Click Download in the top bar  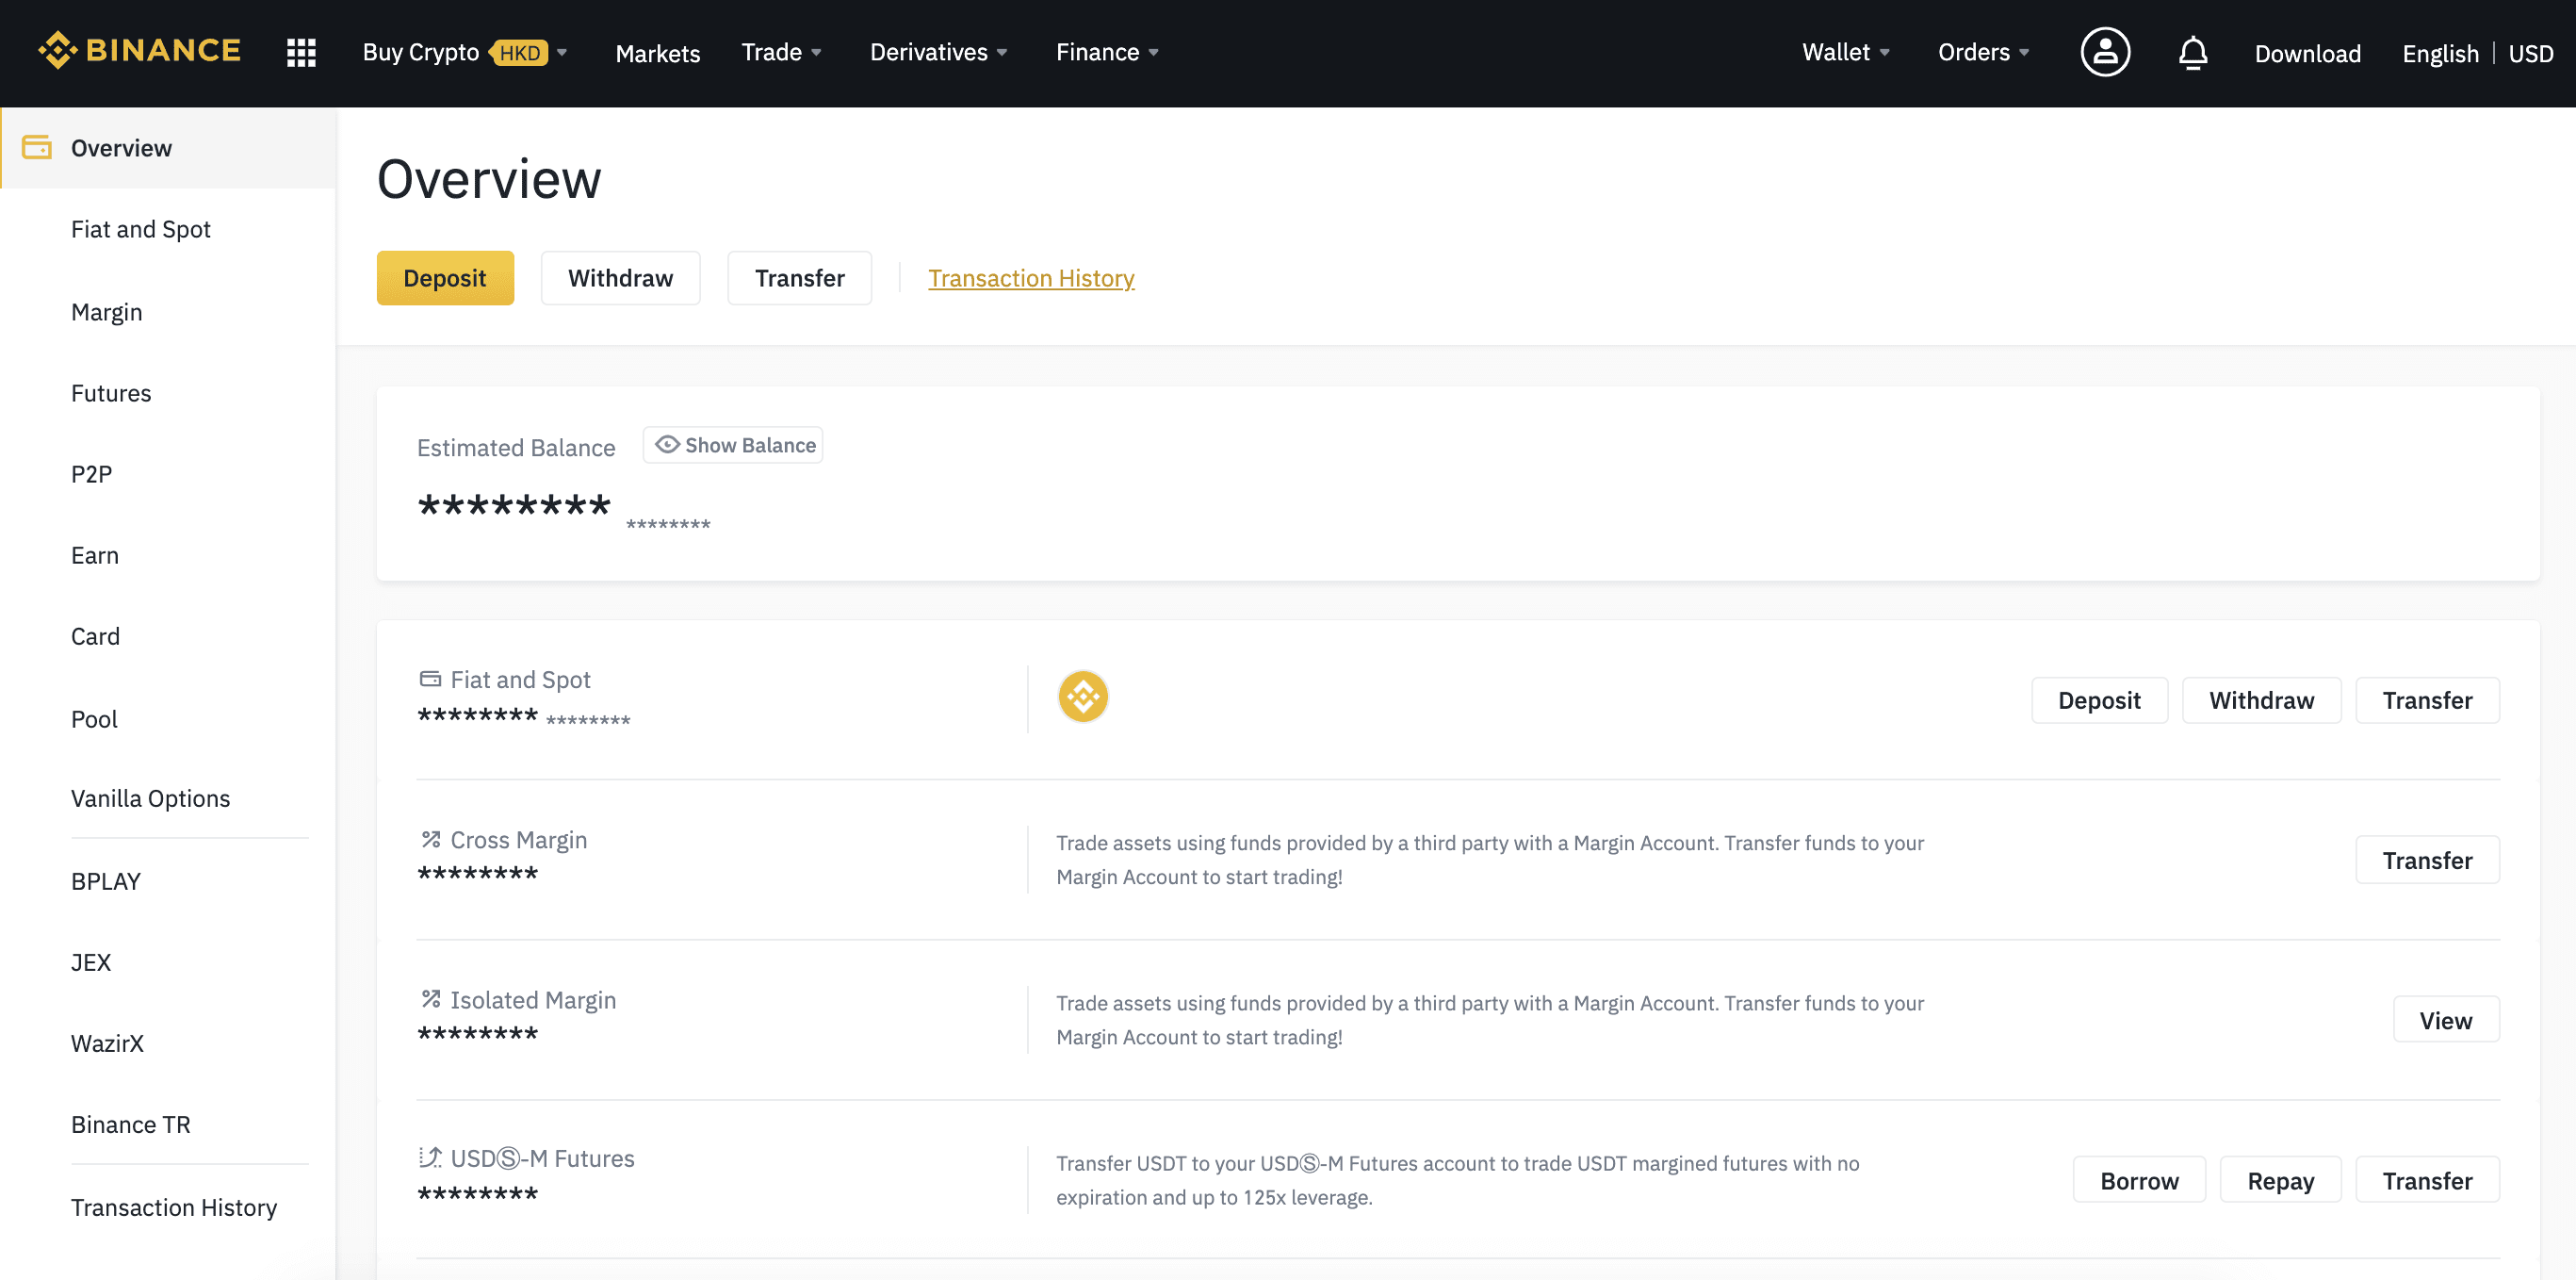click(x=2307, y=53)
